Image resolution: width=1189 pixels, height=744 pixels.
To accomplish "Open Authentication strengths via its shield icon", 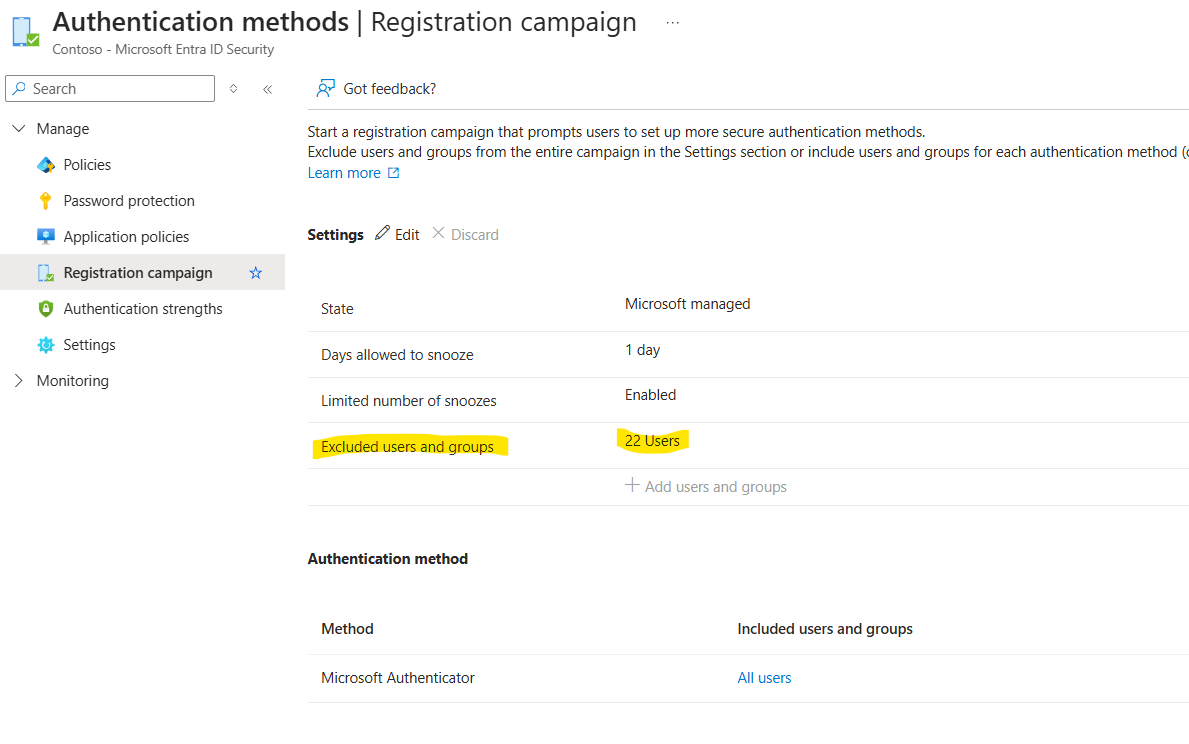I will [x=44, y=308].
